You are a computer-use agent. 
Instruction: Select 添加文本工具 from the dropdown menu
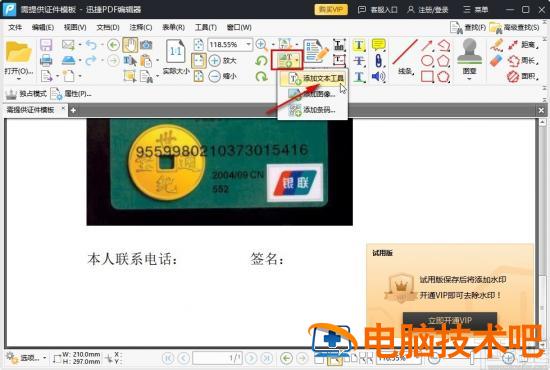[x=313, y=79]
